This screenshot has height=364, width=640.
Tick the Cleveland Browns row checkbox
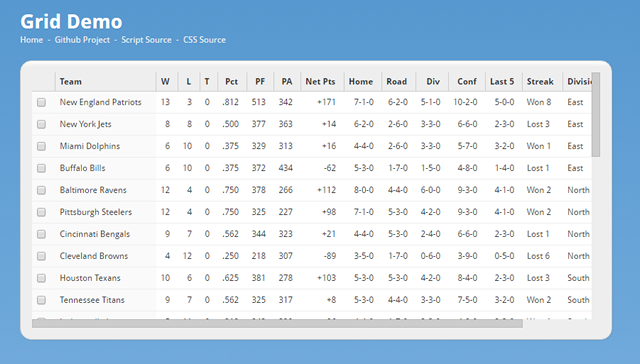41,257
